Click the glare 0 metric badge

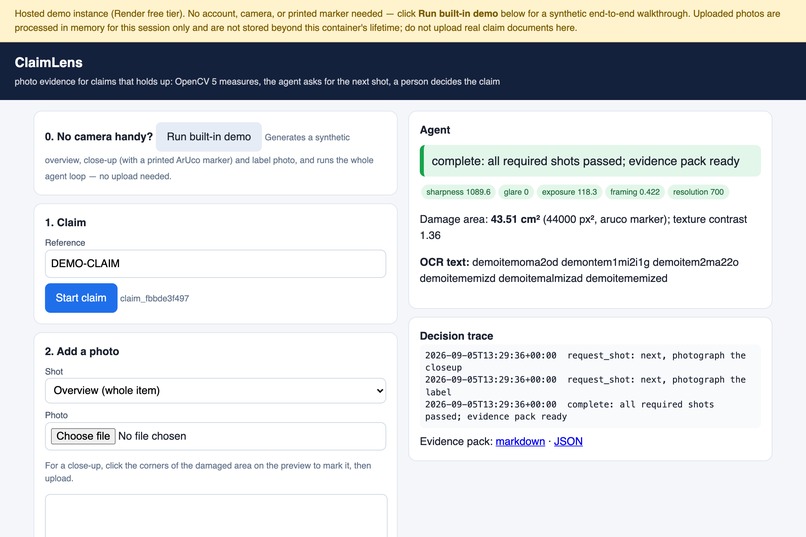point(516,192)
